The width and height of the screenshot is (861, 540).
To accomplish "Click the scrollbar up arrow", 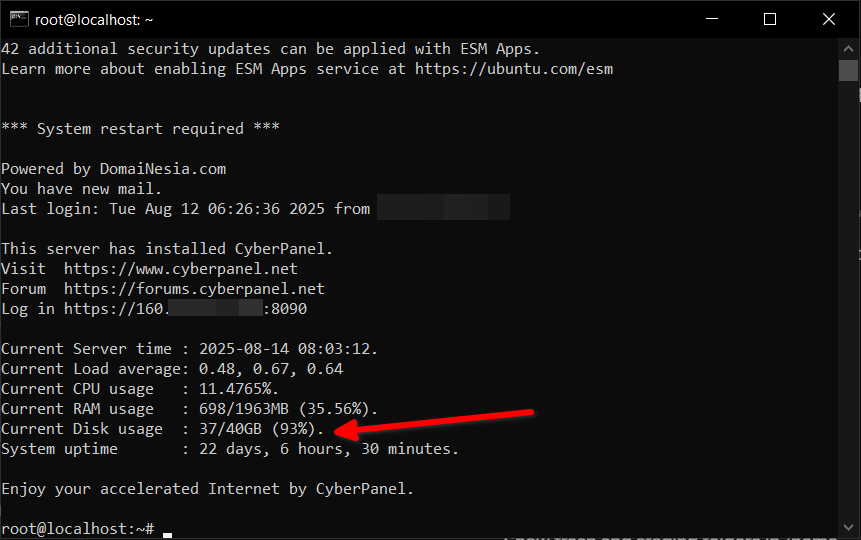I will click(x=848, y=46).
